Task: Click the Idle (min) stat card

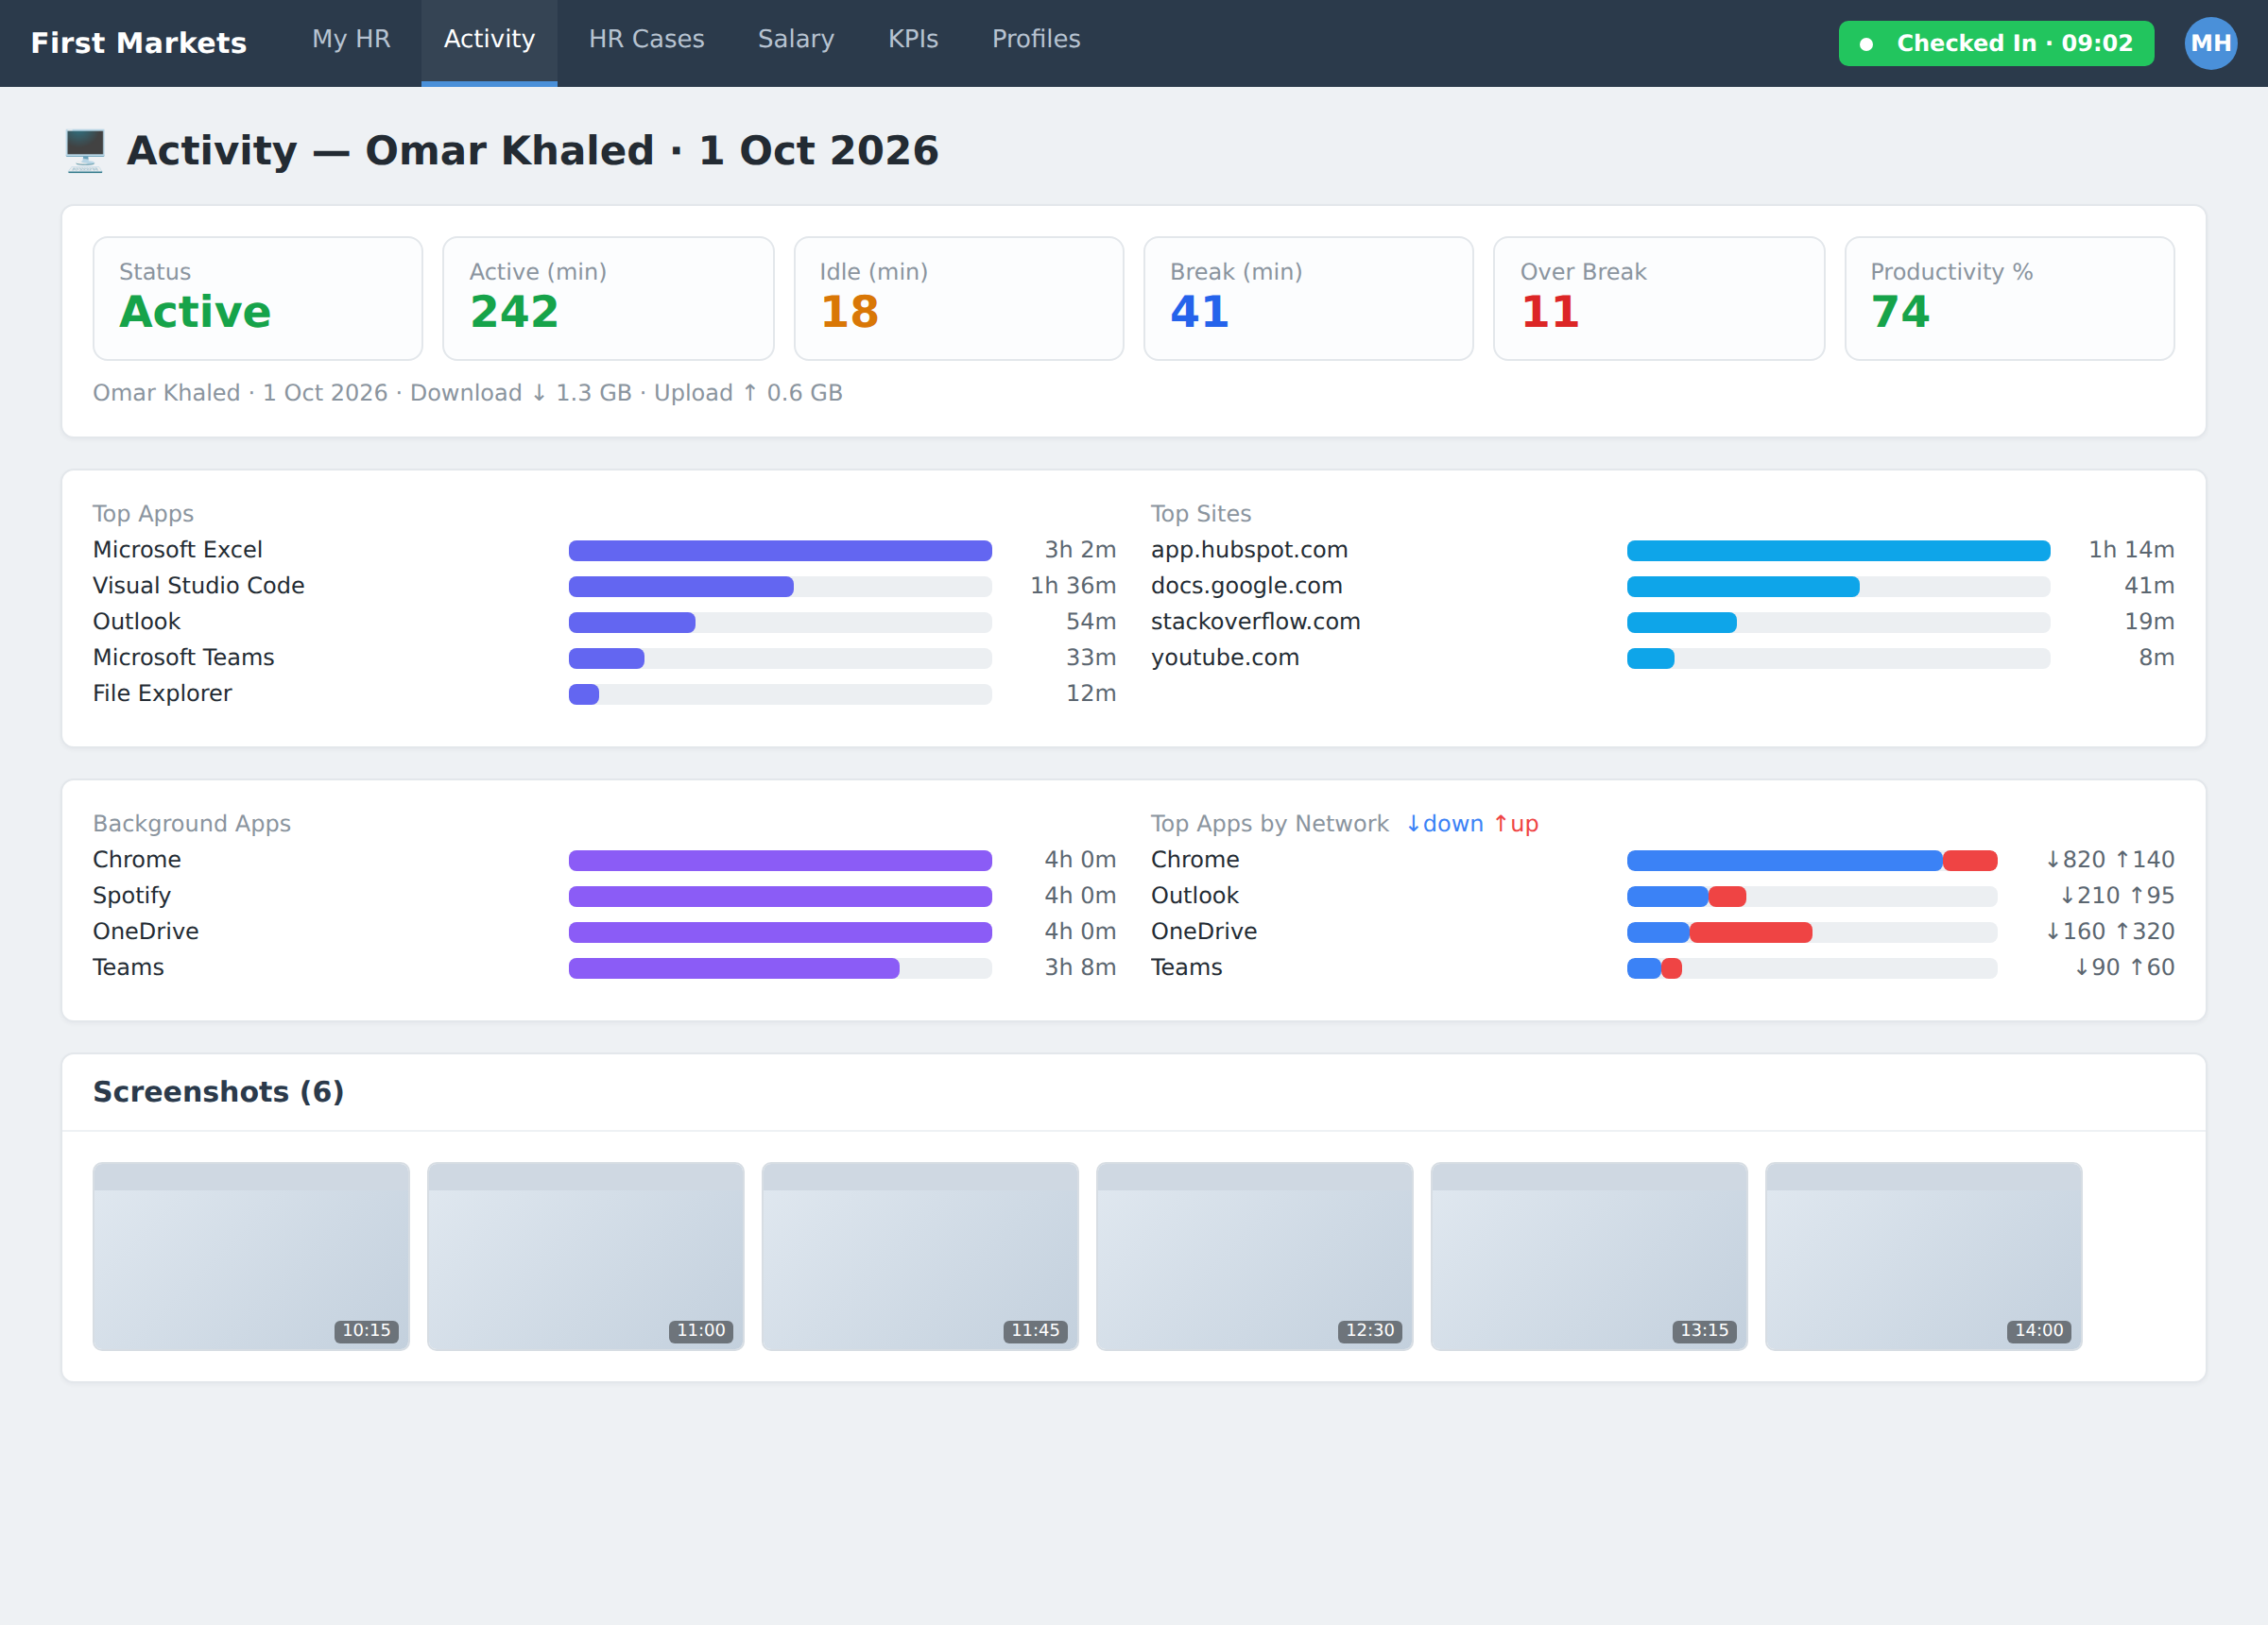Action: click(958, 298)
